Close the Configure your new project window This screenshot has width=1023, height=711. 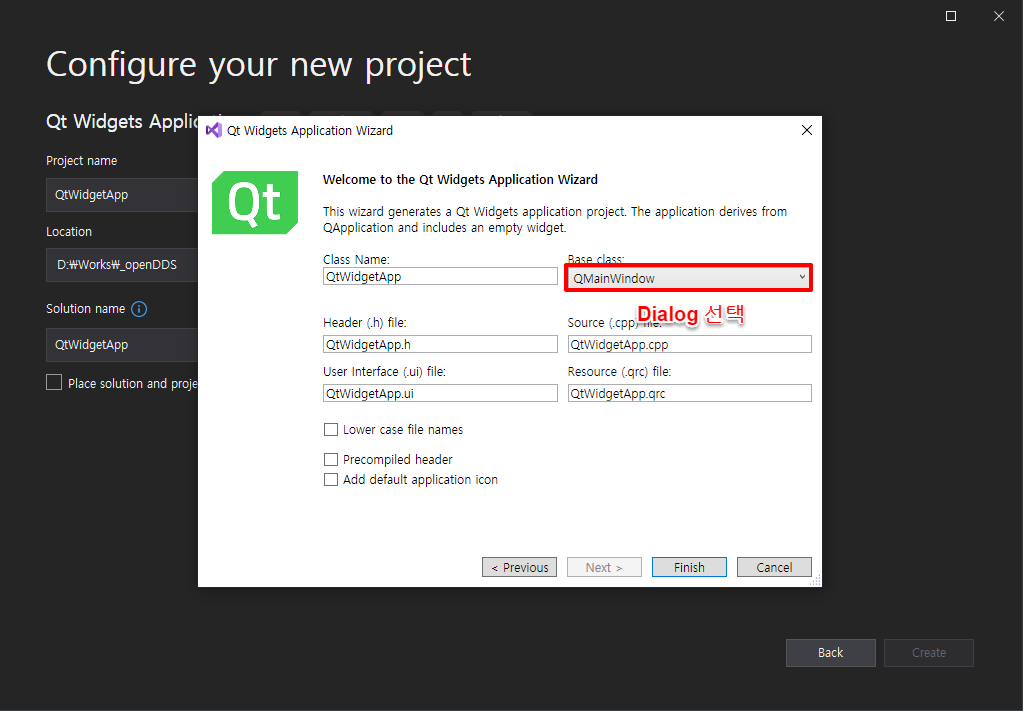click(999, 16)
